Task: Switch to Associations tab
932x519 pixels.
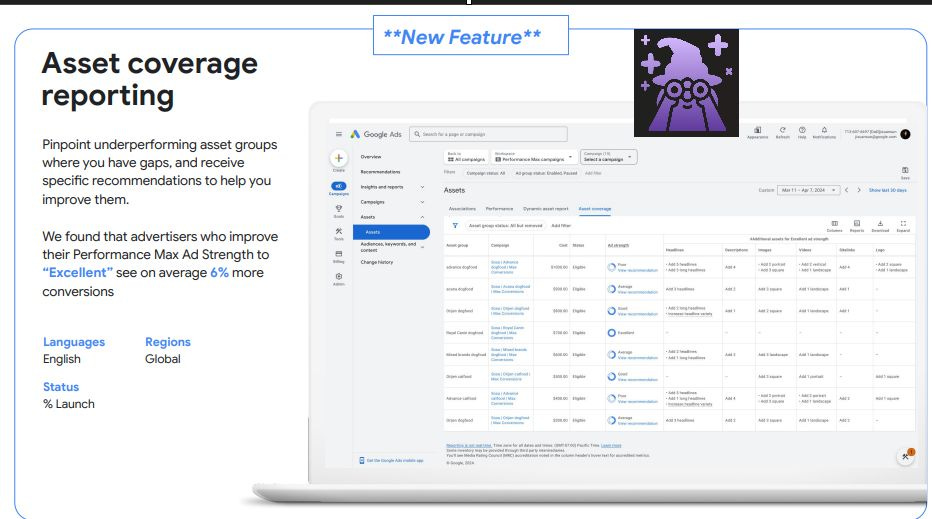Action: (462, 209)
